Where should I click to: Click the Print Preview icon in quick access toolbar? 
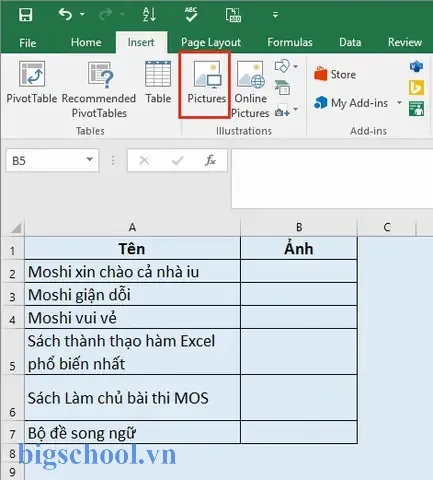click(233, 15)
